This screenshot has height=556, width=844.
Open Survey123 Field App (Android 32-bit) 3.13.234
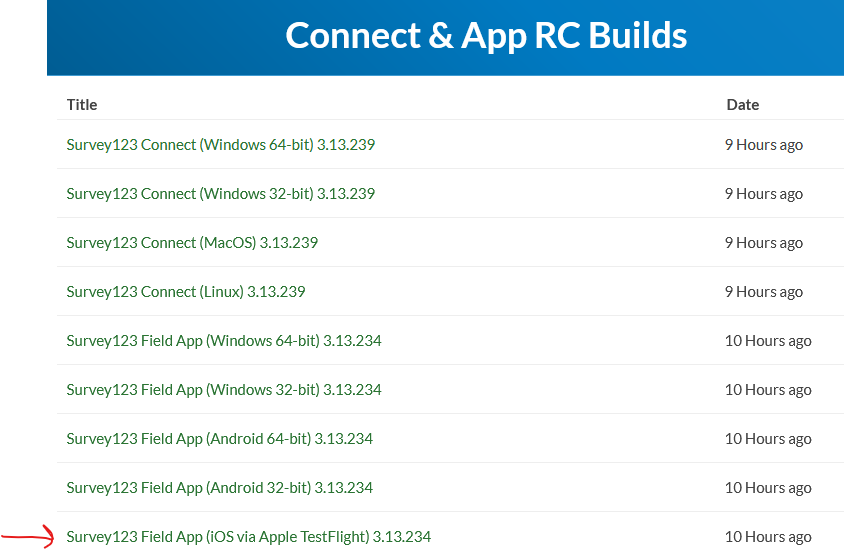pyautogui.click(x=220, y=488)
